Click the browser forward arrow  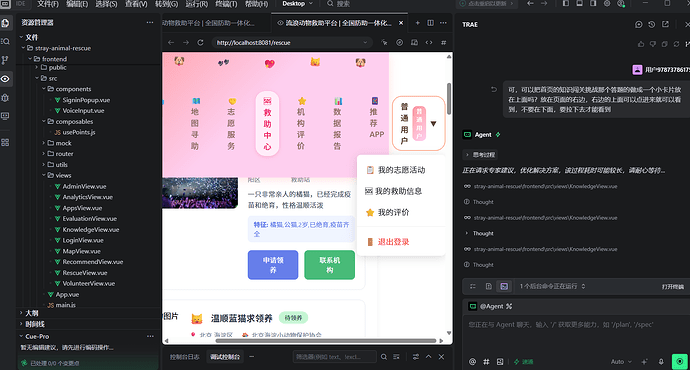[x=186, y=43]
